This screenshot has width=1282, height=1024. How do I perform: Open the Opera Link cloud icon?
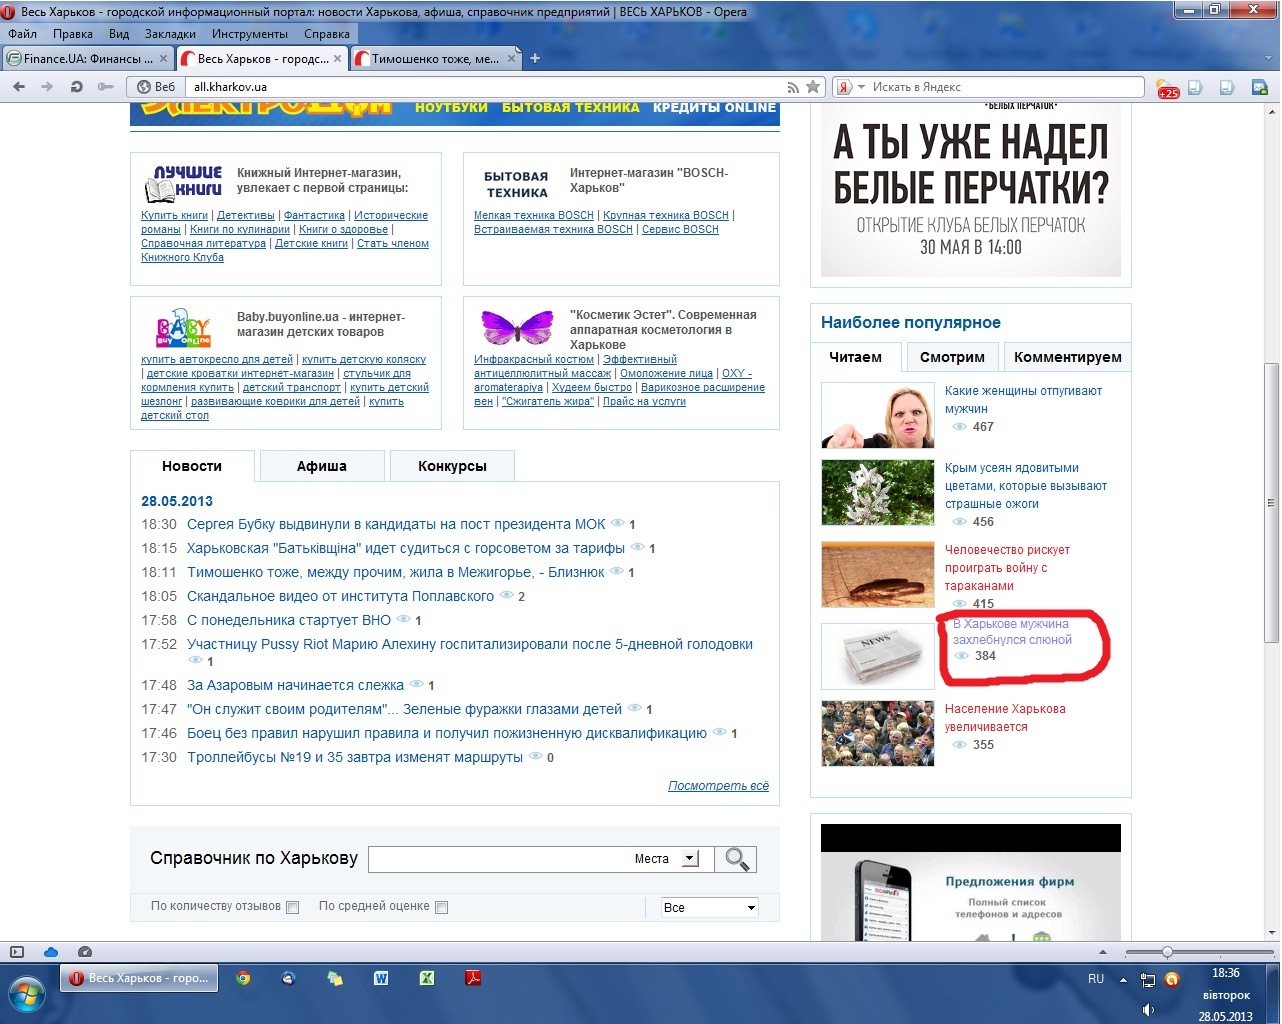click(x=51, y=952)
